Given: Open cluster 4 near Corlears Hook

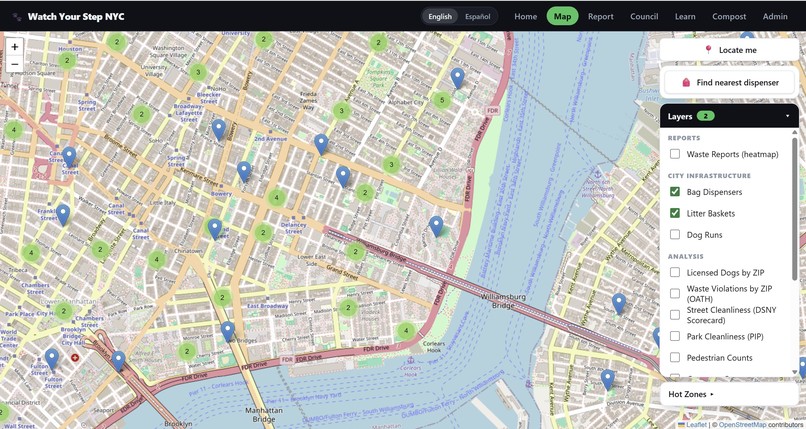Looking at the screenshot, I should click(x=406, y=331).
